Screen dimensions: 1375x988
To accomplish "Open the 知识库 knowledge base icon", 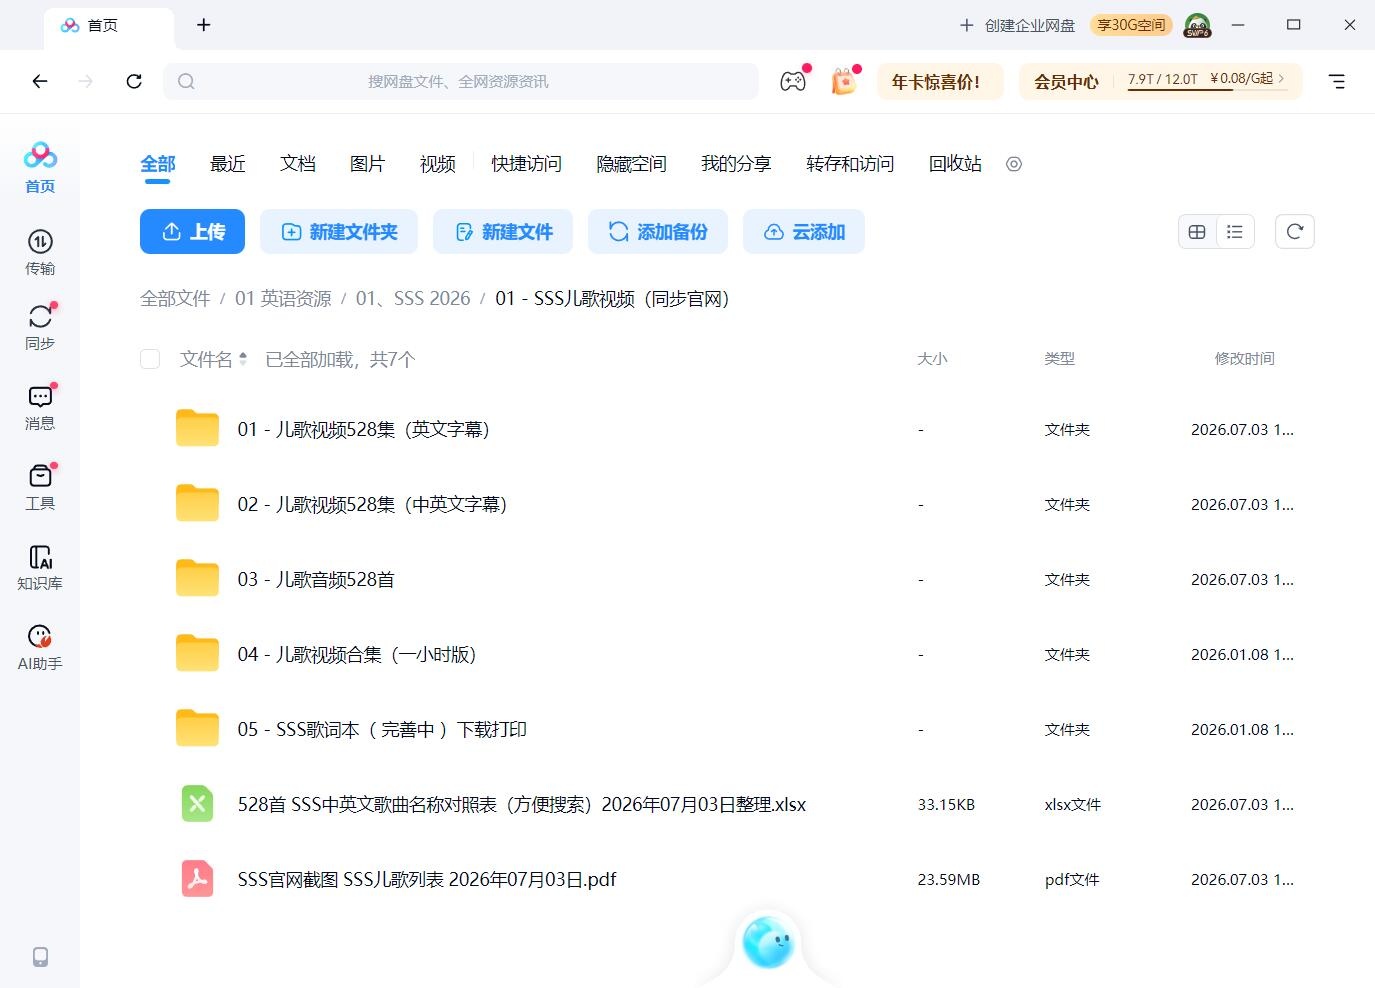I will pyautogui.click(x=40, y=567).
